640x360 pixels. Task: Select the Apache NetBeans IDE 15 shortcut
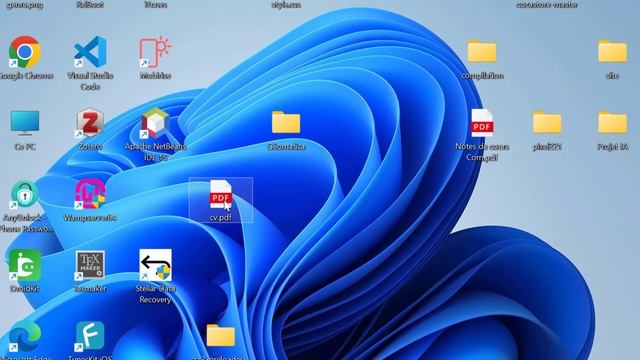pos(155,123)
